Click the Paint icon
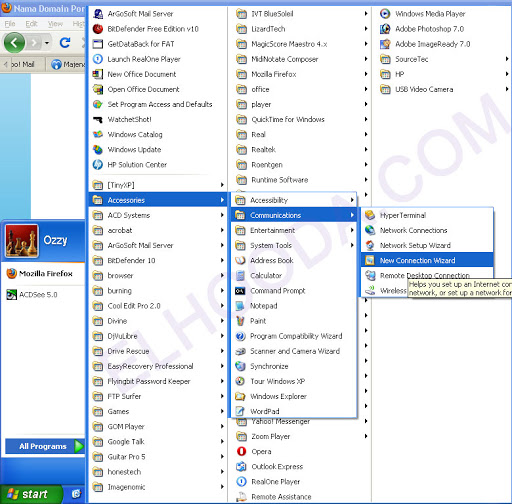512x504 pixels. pyautogui.click(x=240, y=321)
